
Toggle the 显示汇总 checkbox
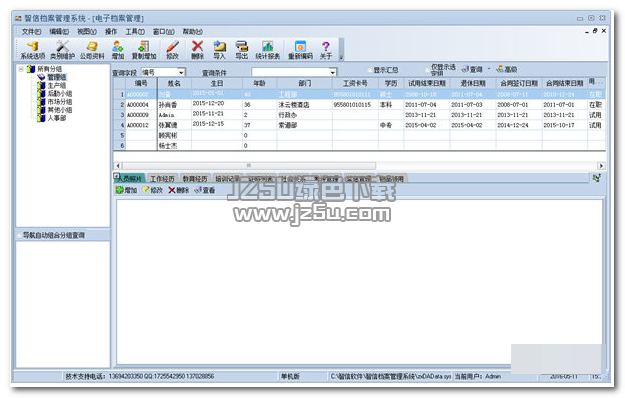point(370,70)
